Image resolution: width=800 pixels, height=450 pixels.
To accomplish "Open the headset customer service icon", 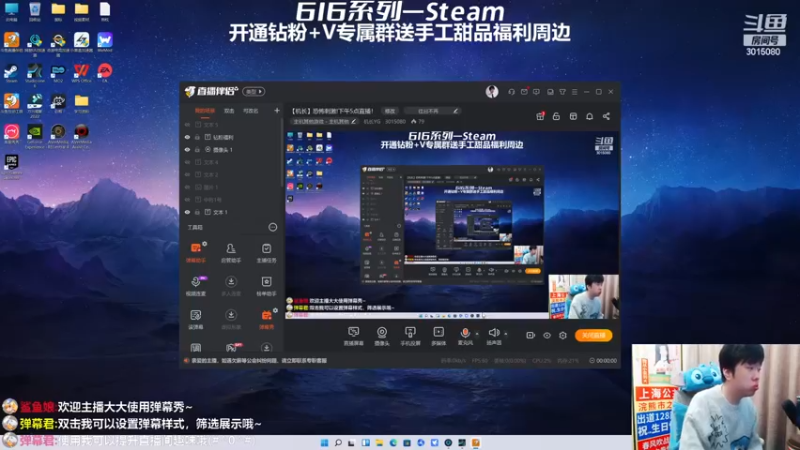I will pos(511,92).
